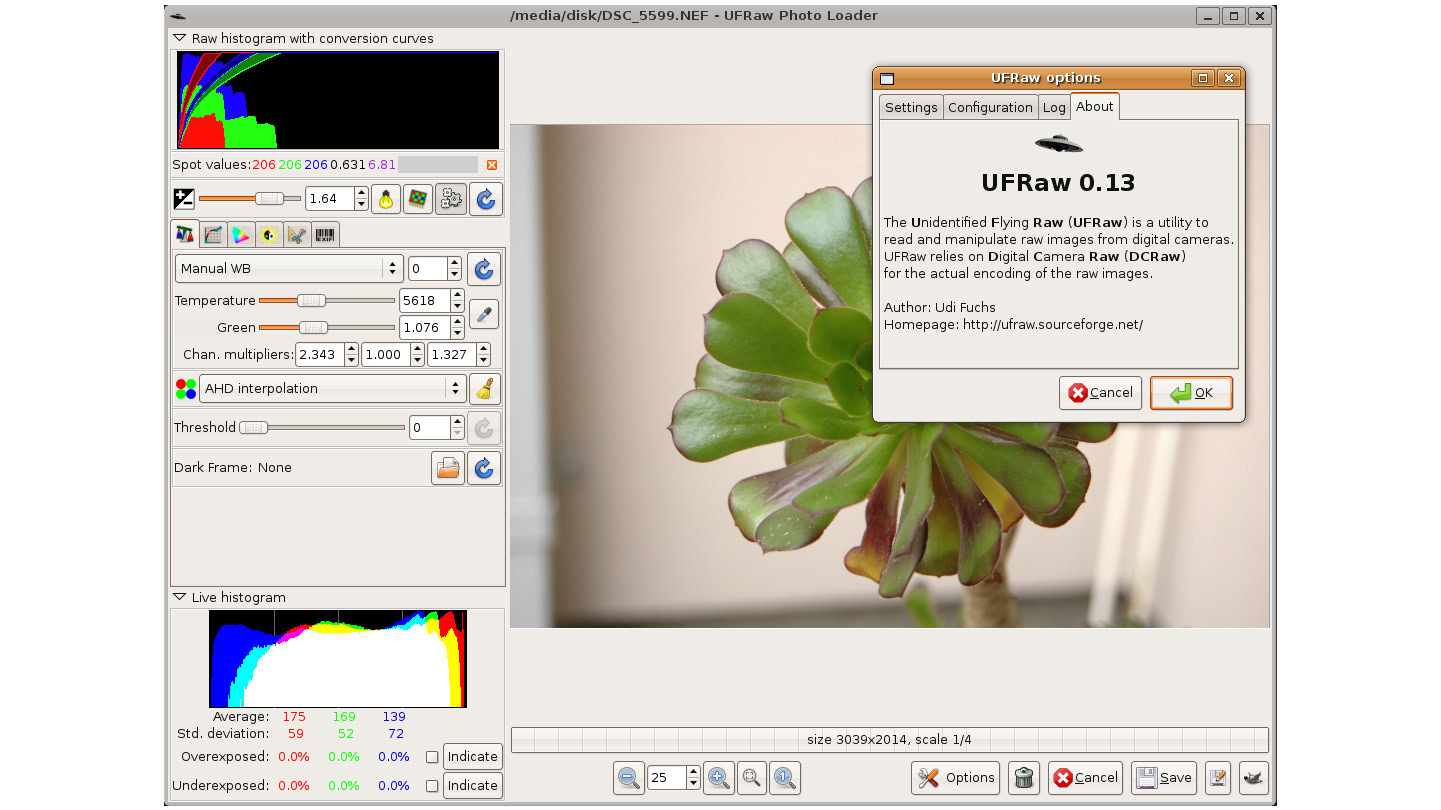Toggle the overexposed Indicate checkbox
This screenshot has width=1441, height=810.
(432, 757)
